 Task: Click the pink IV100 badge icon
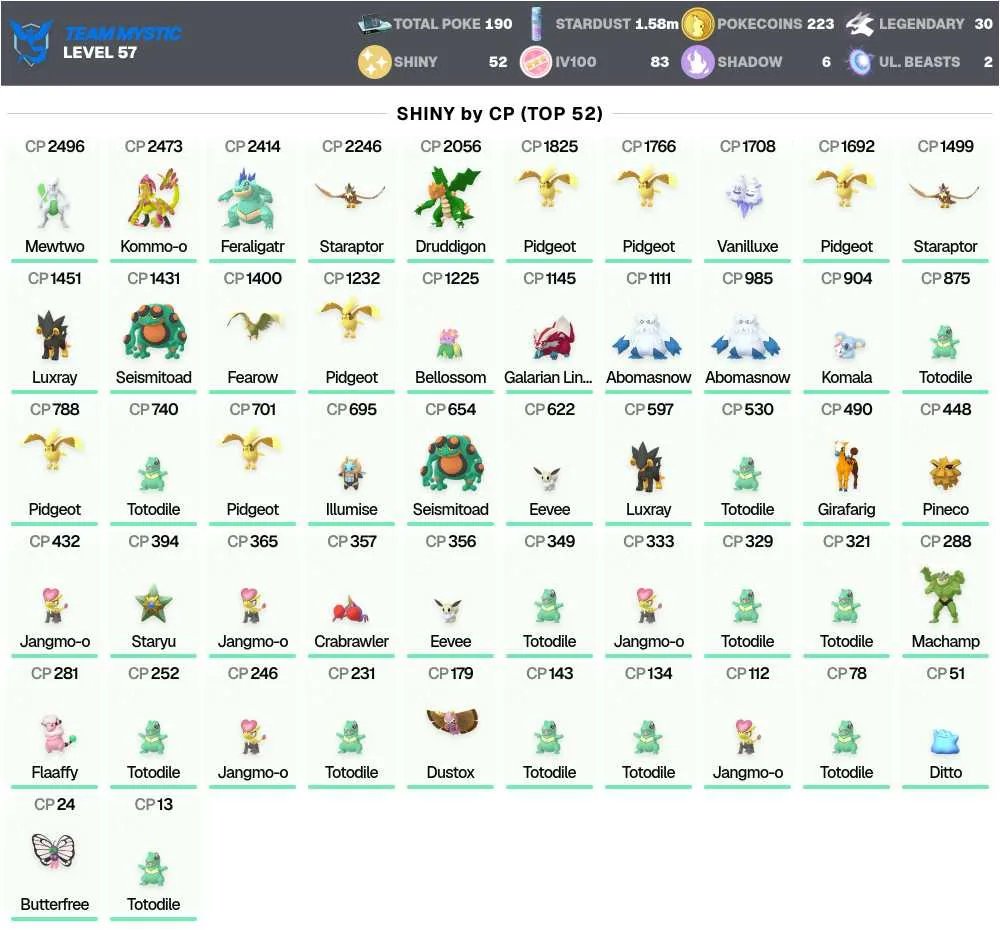click(x=536, y=62)
